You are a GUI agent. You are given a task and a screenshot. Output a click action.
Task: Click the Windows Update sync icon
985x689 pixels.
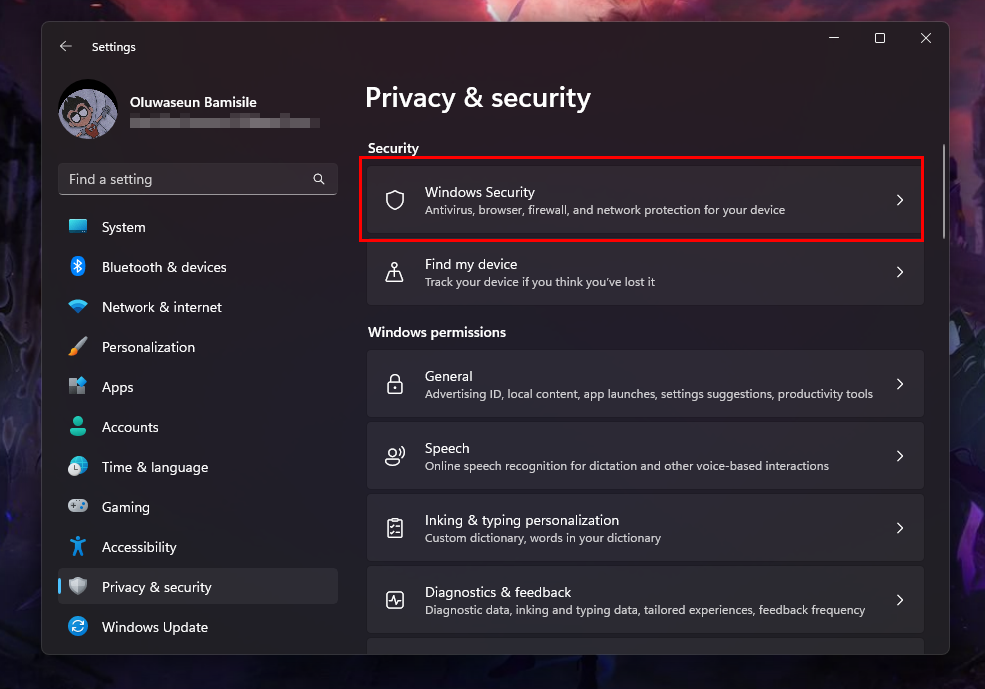point(78,627)
